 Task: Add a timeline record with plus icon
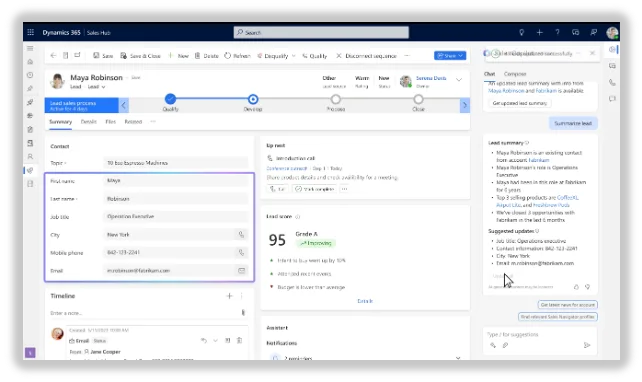point(229,296)
